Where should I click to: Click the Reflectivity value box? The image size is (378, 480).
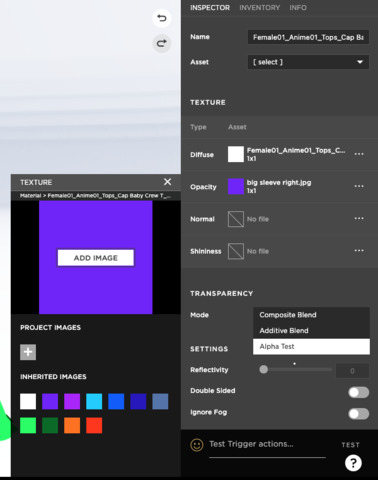[x=352, y=371]
